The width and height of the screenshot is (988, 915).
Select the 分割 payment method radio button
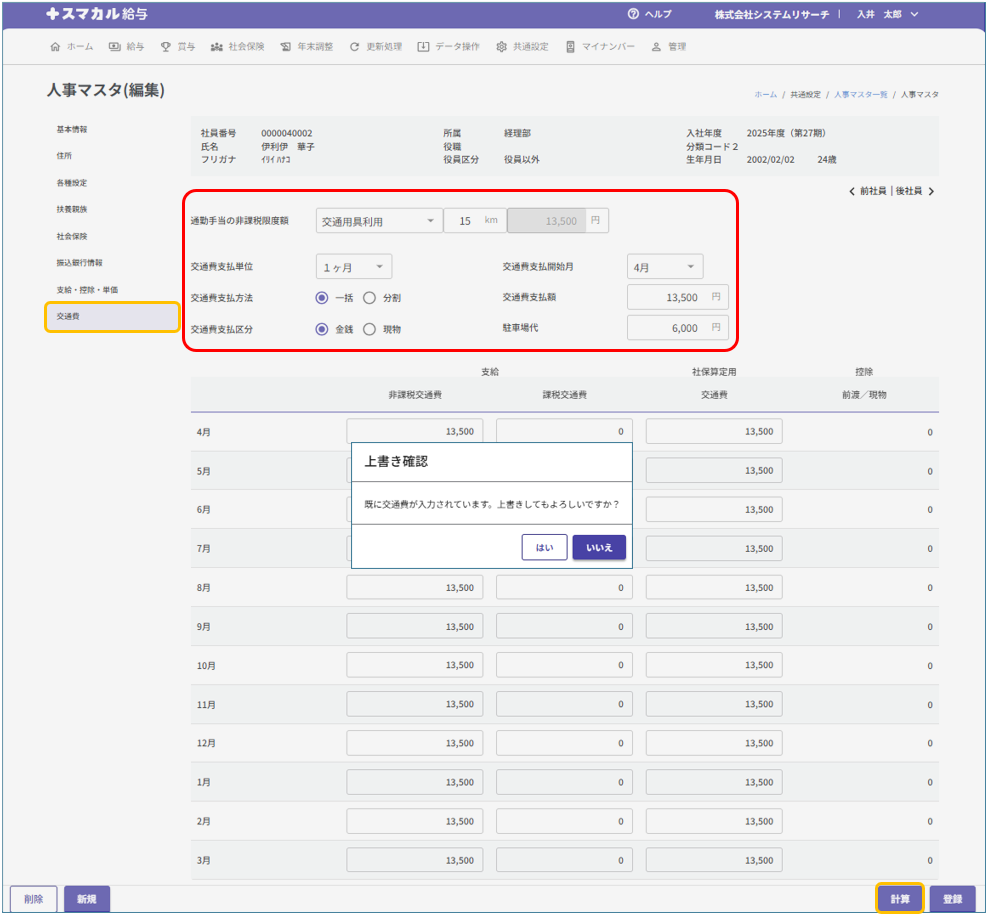coord(369,298)
